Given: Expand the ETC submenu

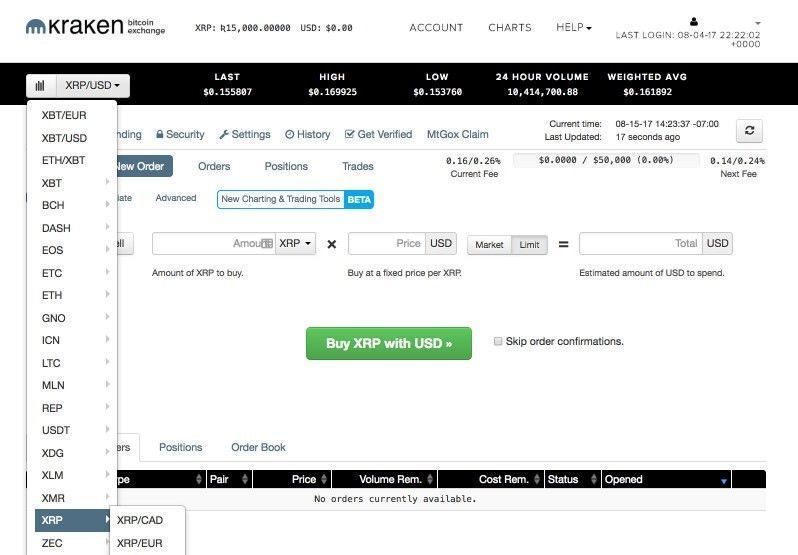Looking at the screenshot, I should 72,273.
